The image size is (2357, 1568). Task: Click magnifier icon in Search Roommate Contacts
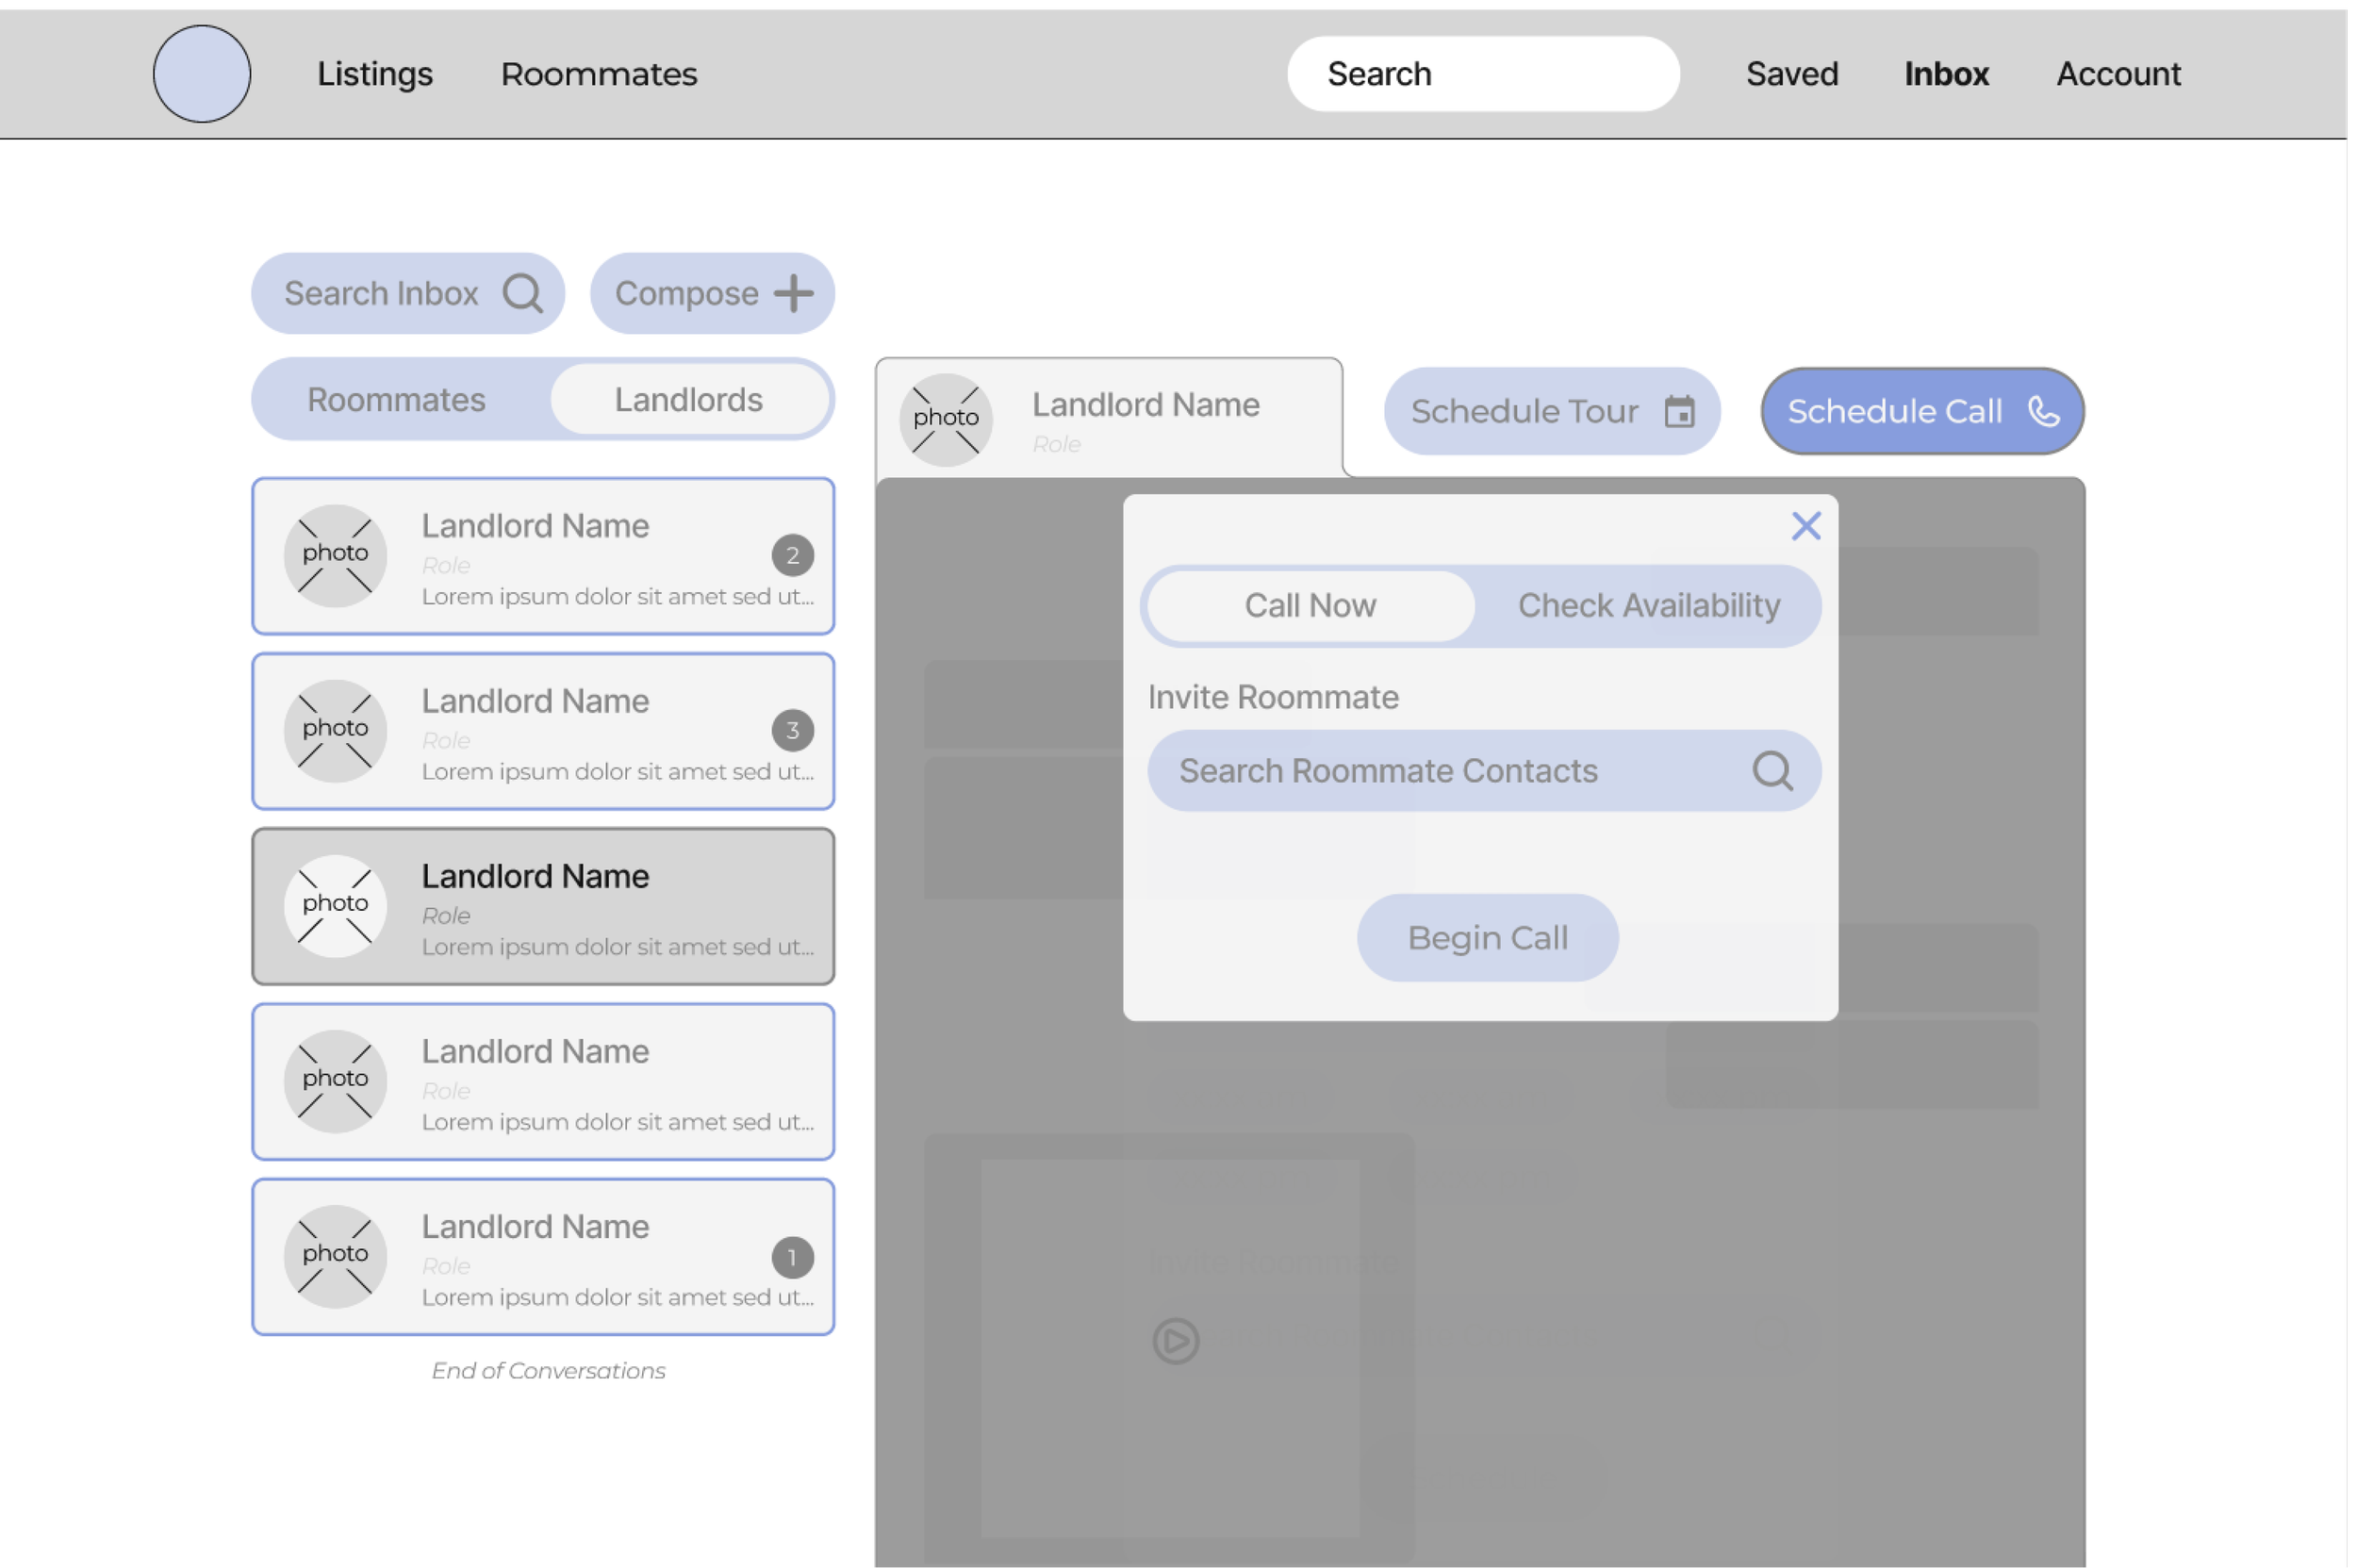pyautogui.click(x=1772, y=771)
